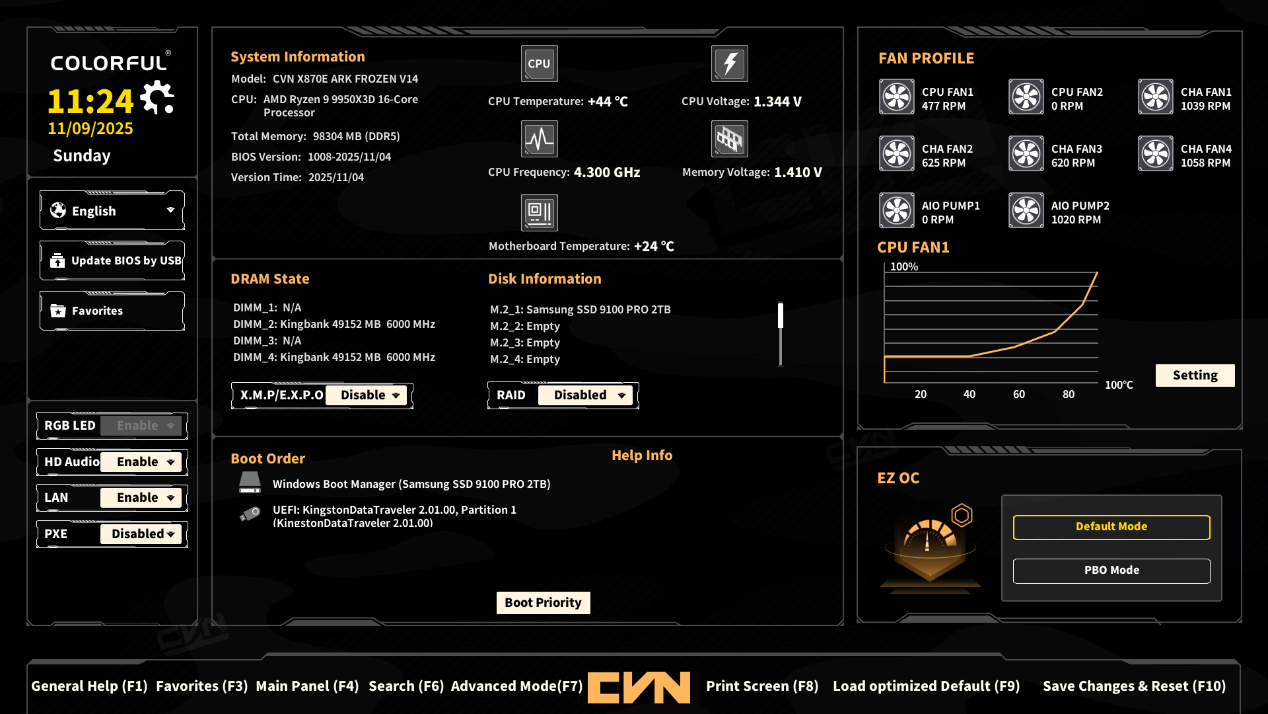Screen dimensions: 1268x714
Task: Select the CHA FAN3 fan icon
Action: (1026, 154)
